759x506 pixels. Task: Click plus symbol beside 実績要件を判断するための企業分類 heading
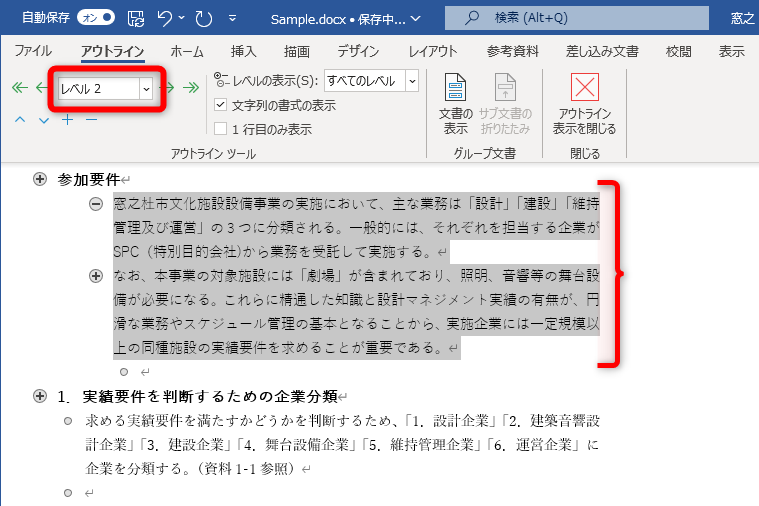click(x=40, y=396)
